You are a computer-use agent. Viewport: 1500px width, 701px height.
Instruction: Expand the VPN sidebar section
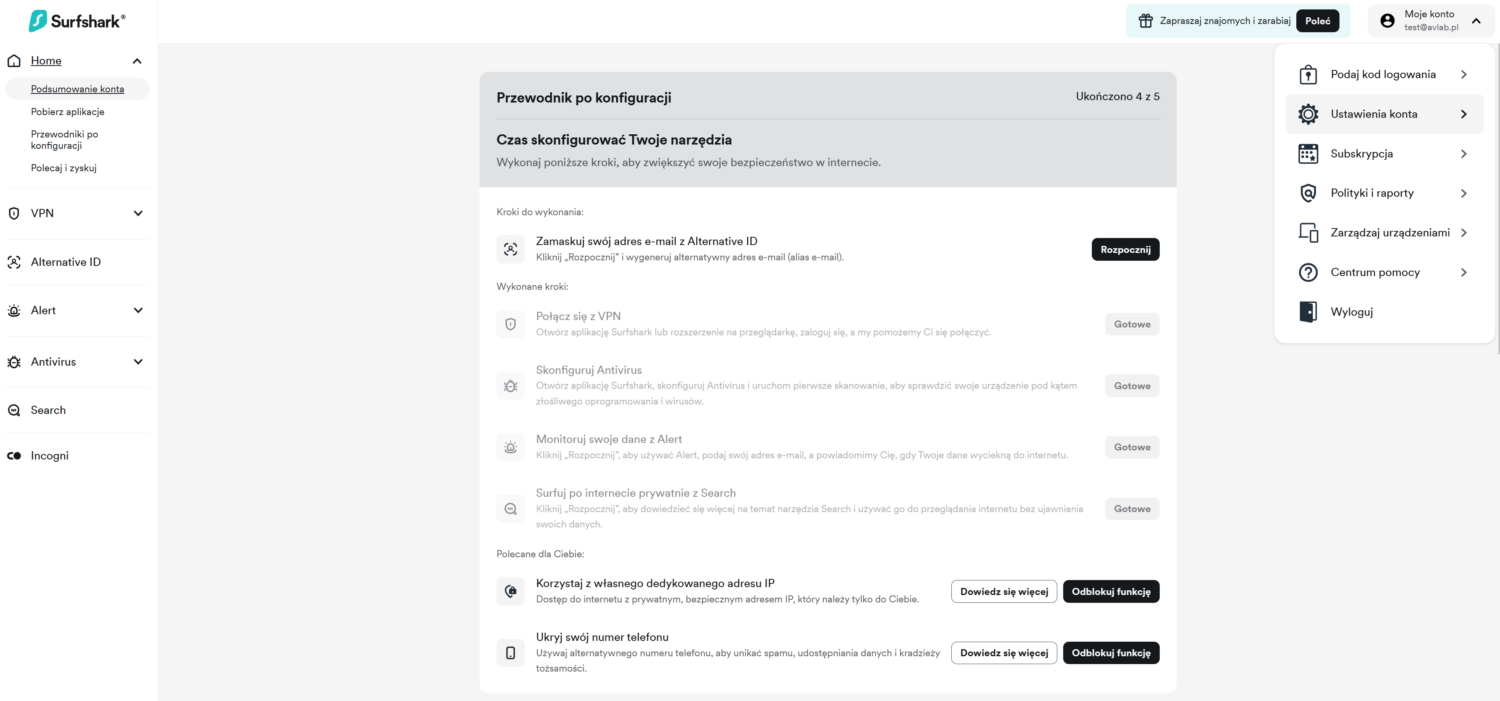click(x=137, y=213)
